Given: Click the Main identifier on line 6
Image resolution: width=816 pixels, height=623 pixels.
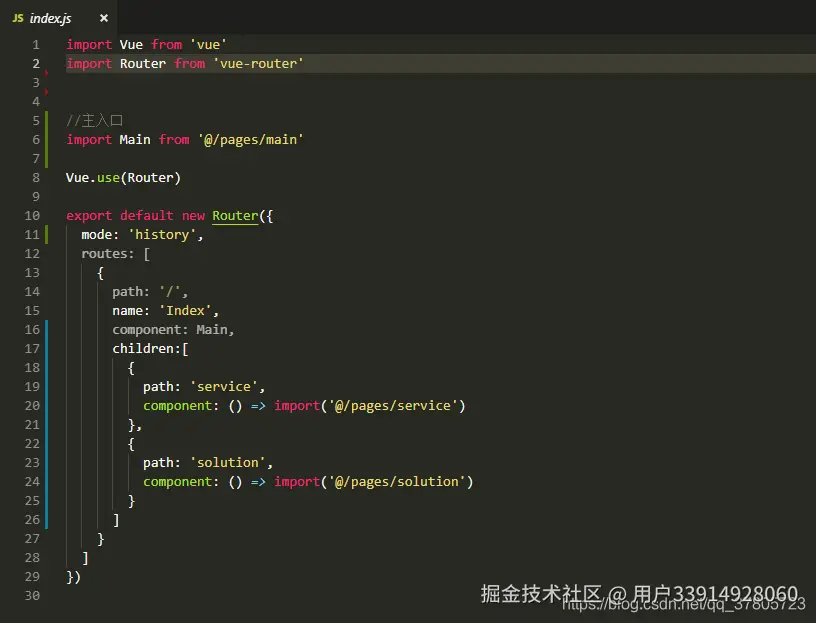Looking at the screenshot, I should point(135,139).
